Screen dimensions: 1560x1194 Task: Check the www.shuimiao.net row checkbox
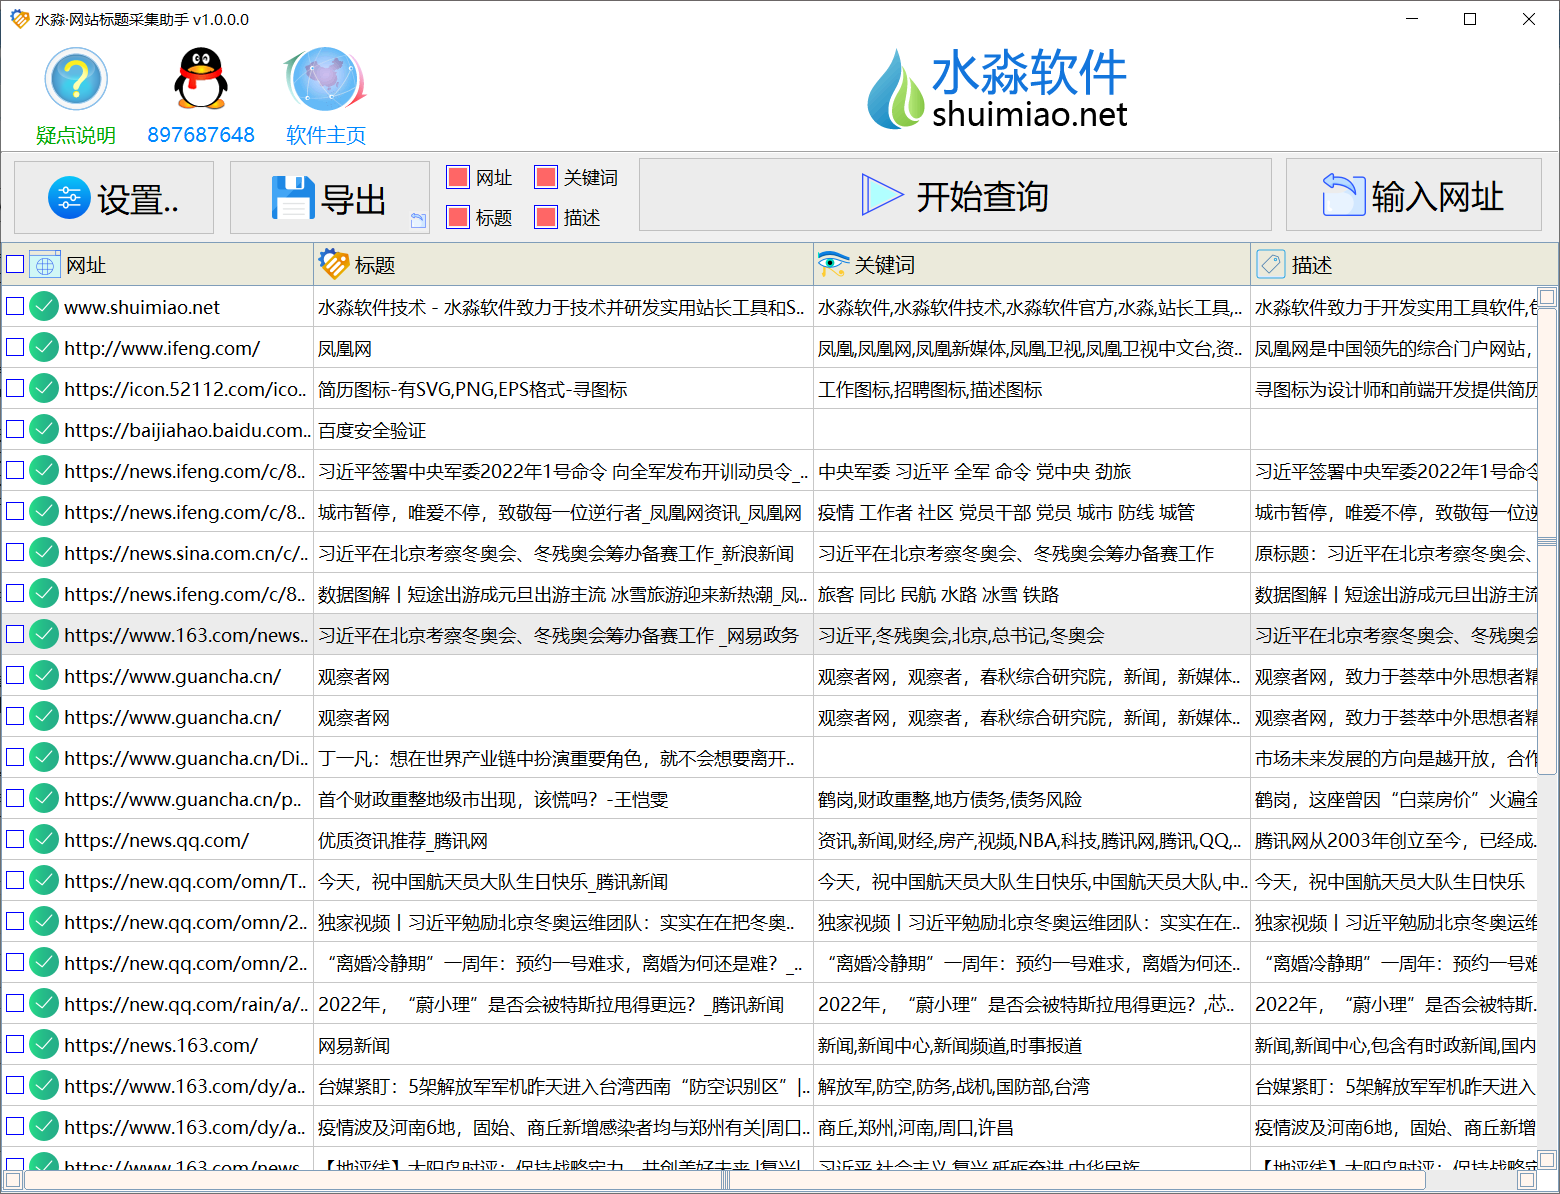point(15,306)
